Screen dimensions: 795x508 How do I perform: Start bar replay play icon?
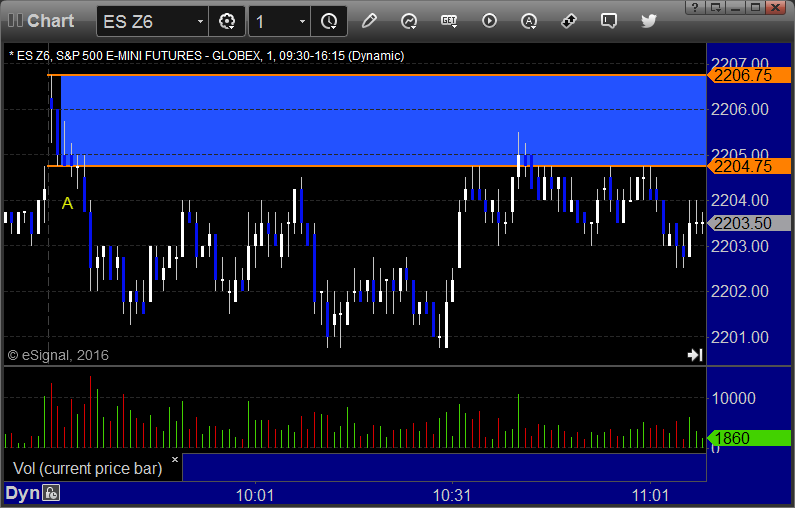[489, 21]
